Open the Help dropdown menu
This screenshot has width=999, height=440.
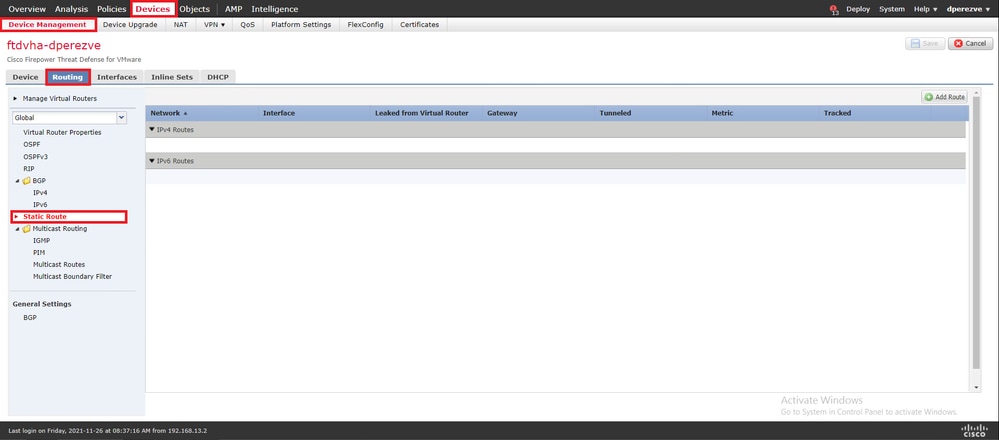tap(926, 10)
